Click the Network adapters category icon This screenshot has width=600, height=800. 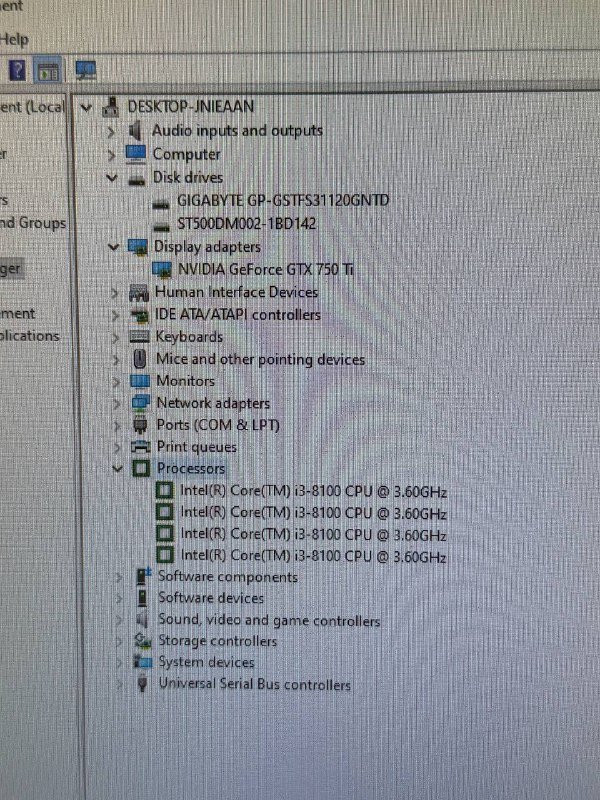[x=141, y=403]
